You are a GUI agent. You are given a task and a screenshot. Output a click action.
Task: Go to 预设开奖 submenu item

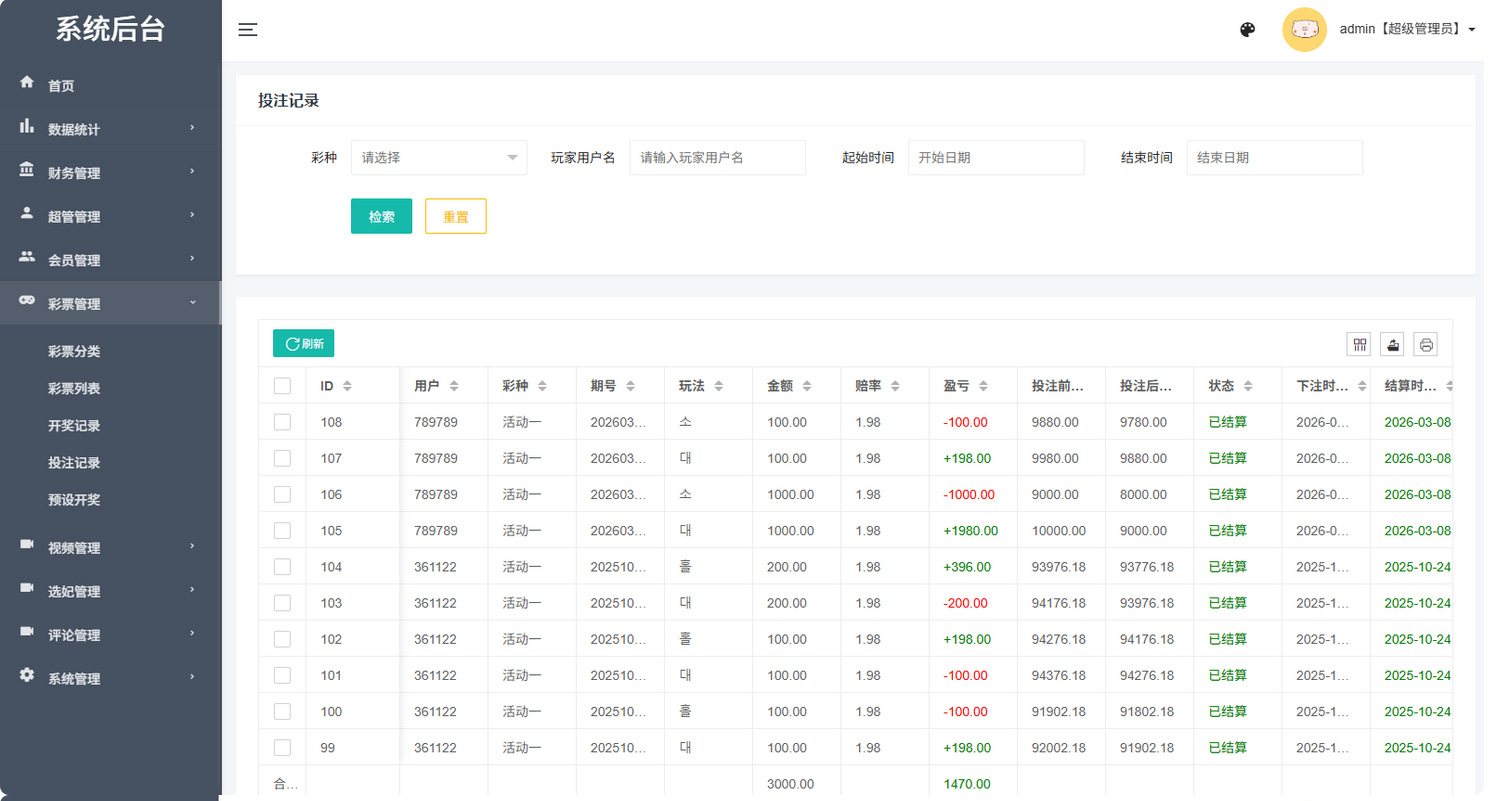click(x=74, y=500)
